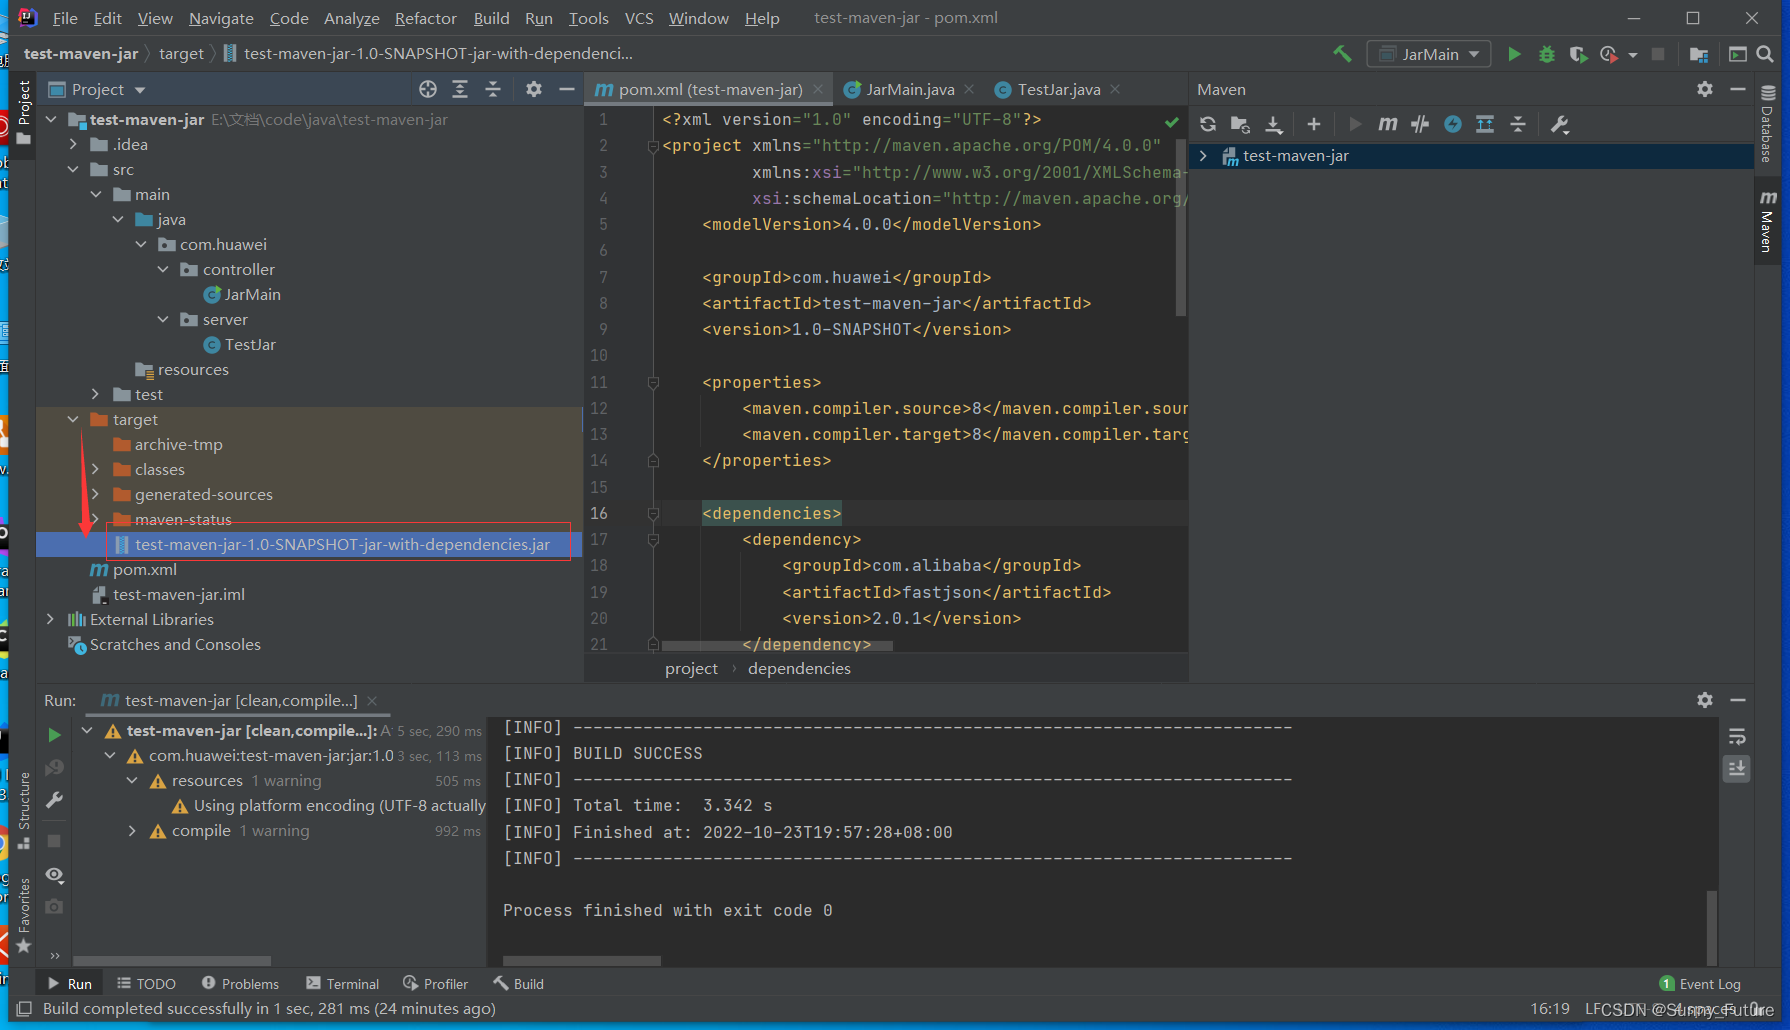Generate sources and update folders icon
1790x1030 pixels.
1240,124
